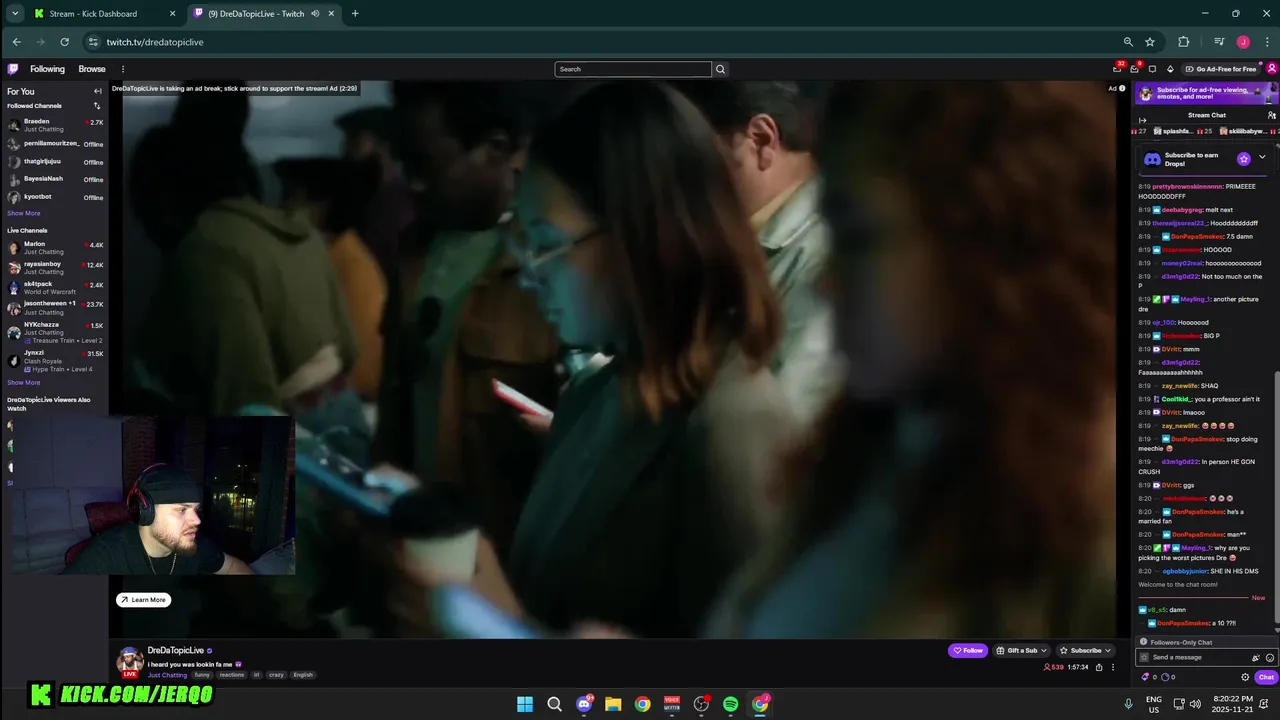
Task: Click the 'reactions' stream tag
Action: click(232, 675)
